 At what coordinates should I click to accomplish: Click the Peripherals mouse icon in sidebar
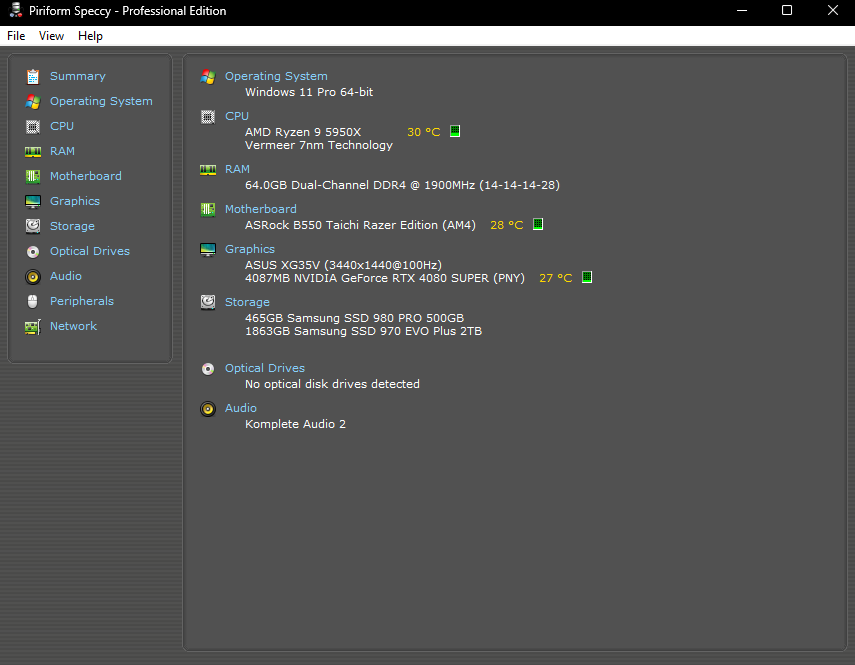point(33,301)
